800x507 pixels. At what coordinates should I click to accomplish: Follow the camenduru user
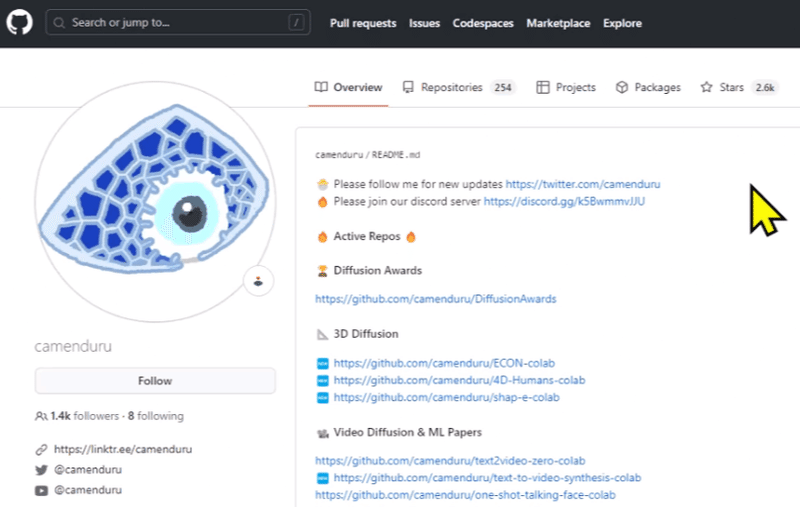[x=155, y=381]
